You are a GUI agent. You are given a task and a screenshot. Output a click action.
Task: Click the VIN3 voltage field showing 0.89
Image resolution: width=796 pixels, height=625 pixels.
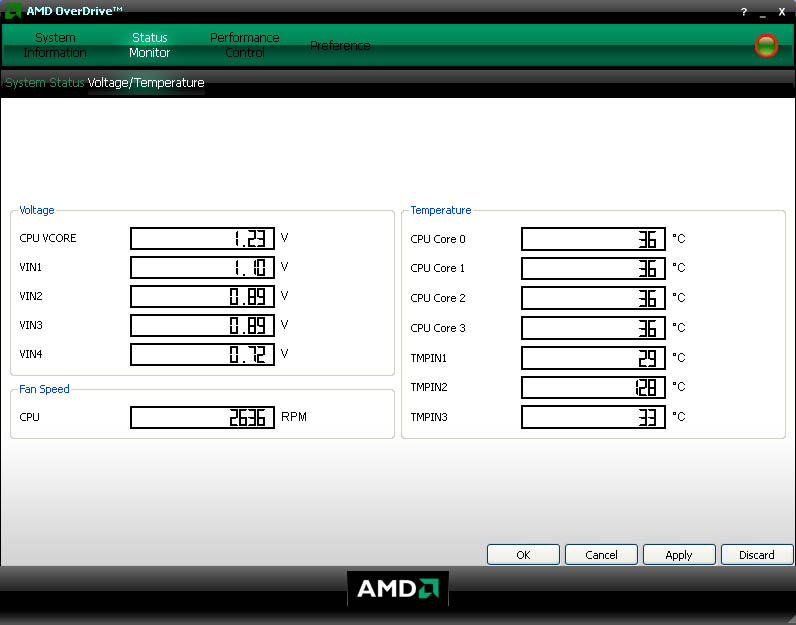(x=203, y=325)
